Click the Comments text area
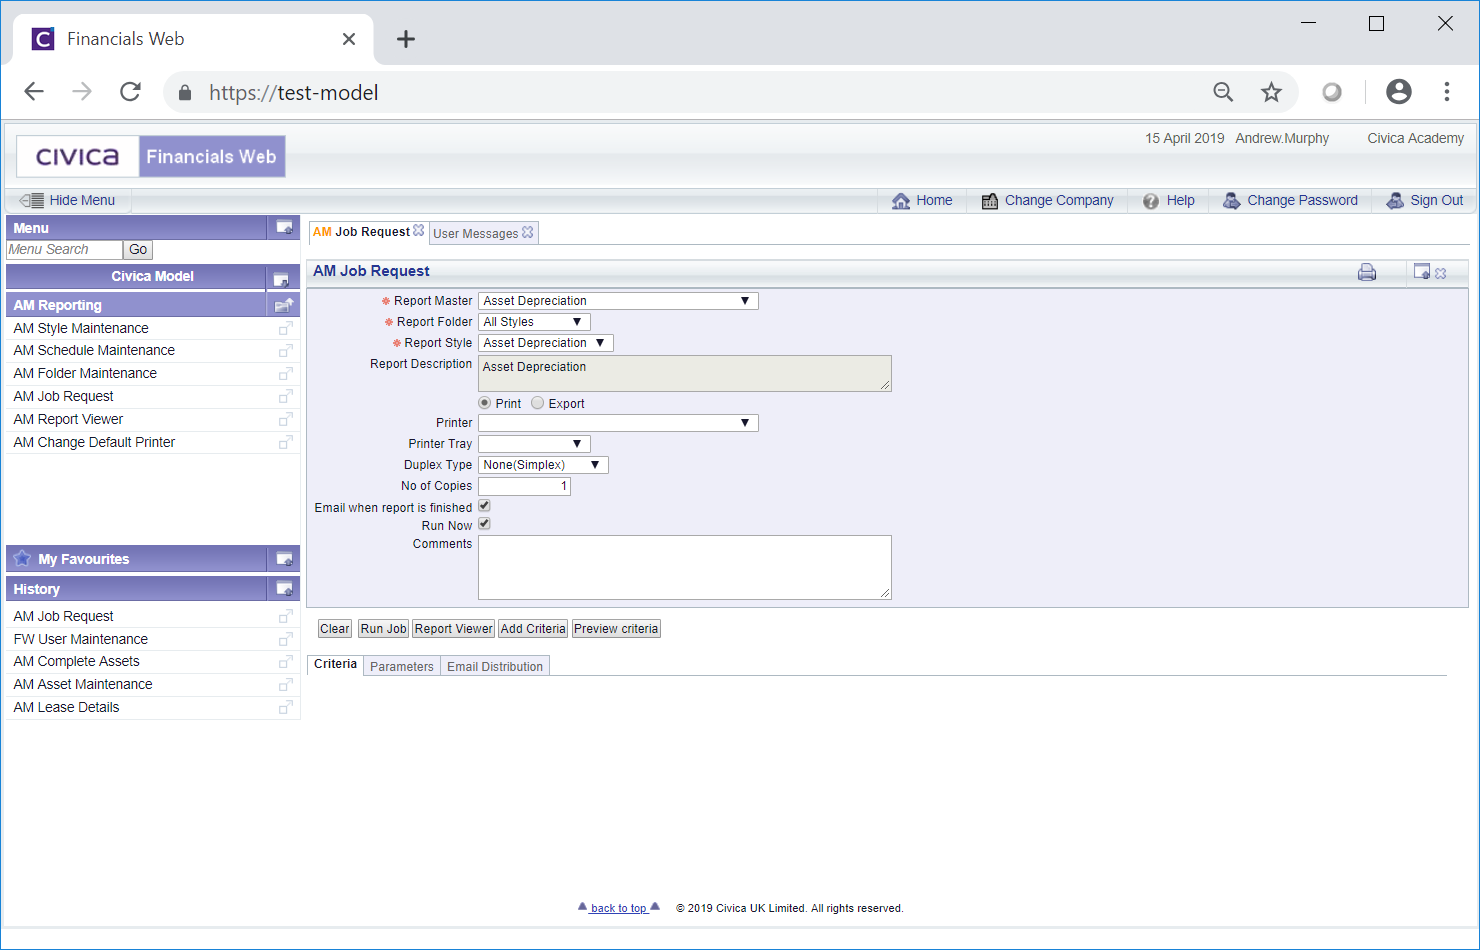 pos(685,567)
